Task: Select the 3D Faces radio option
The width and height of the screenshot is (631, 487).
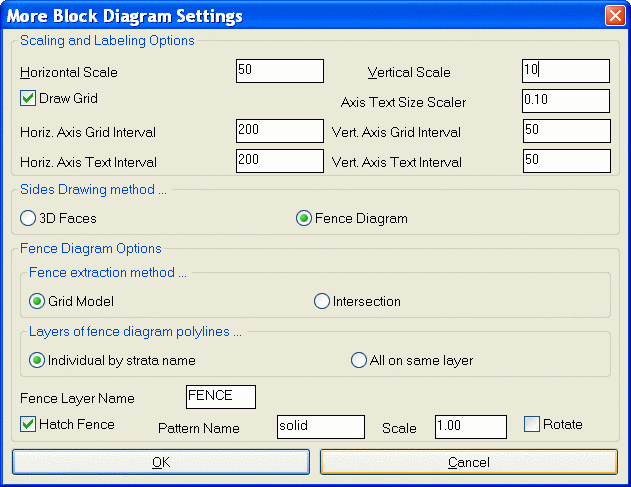Action: pos(28,218)
